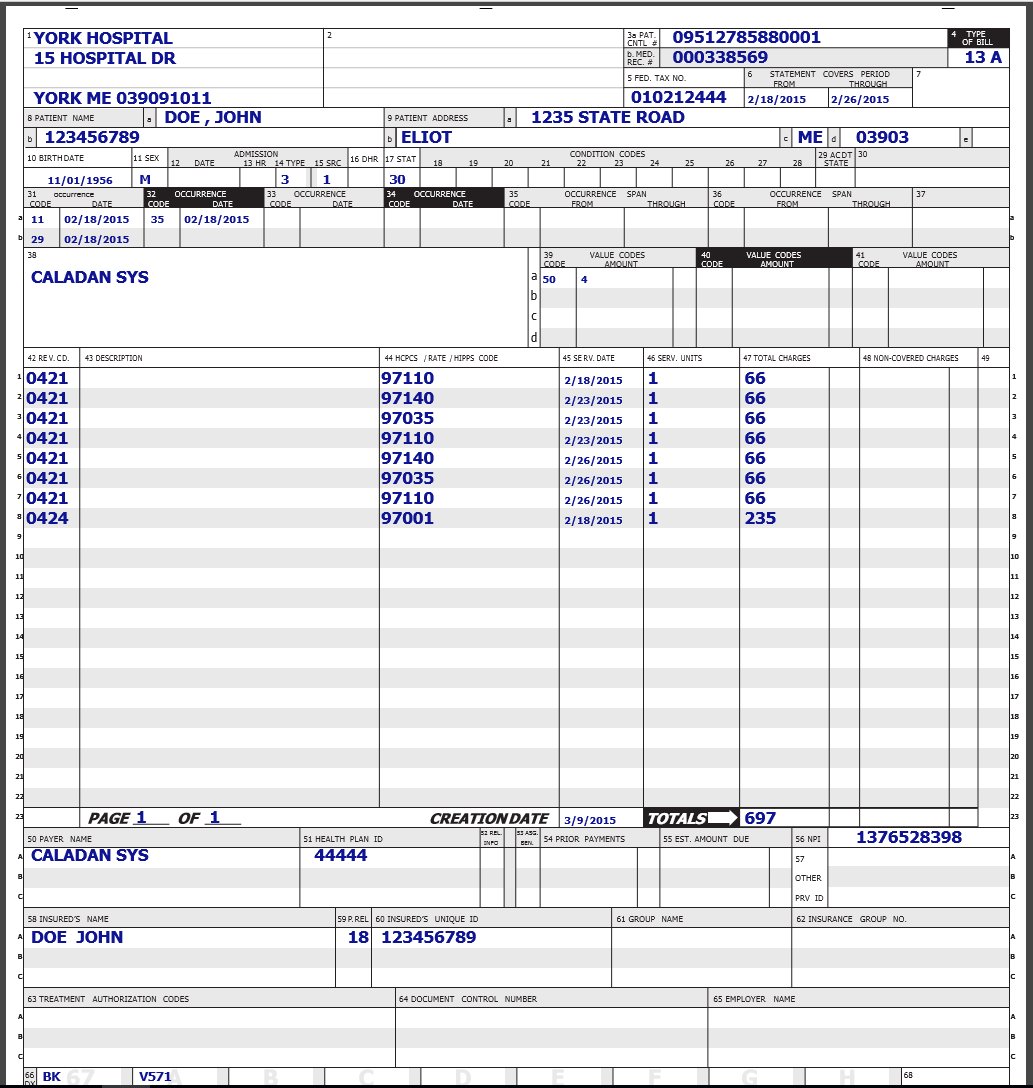Click HCPCS code 97110 on line 1
The width and height of the screenshot is (1033, 1088).
pyautogui.click(x=407, y=379)
